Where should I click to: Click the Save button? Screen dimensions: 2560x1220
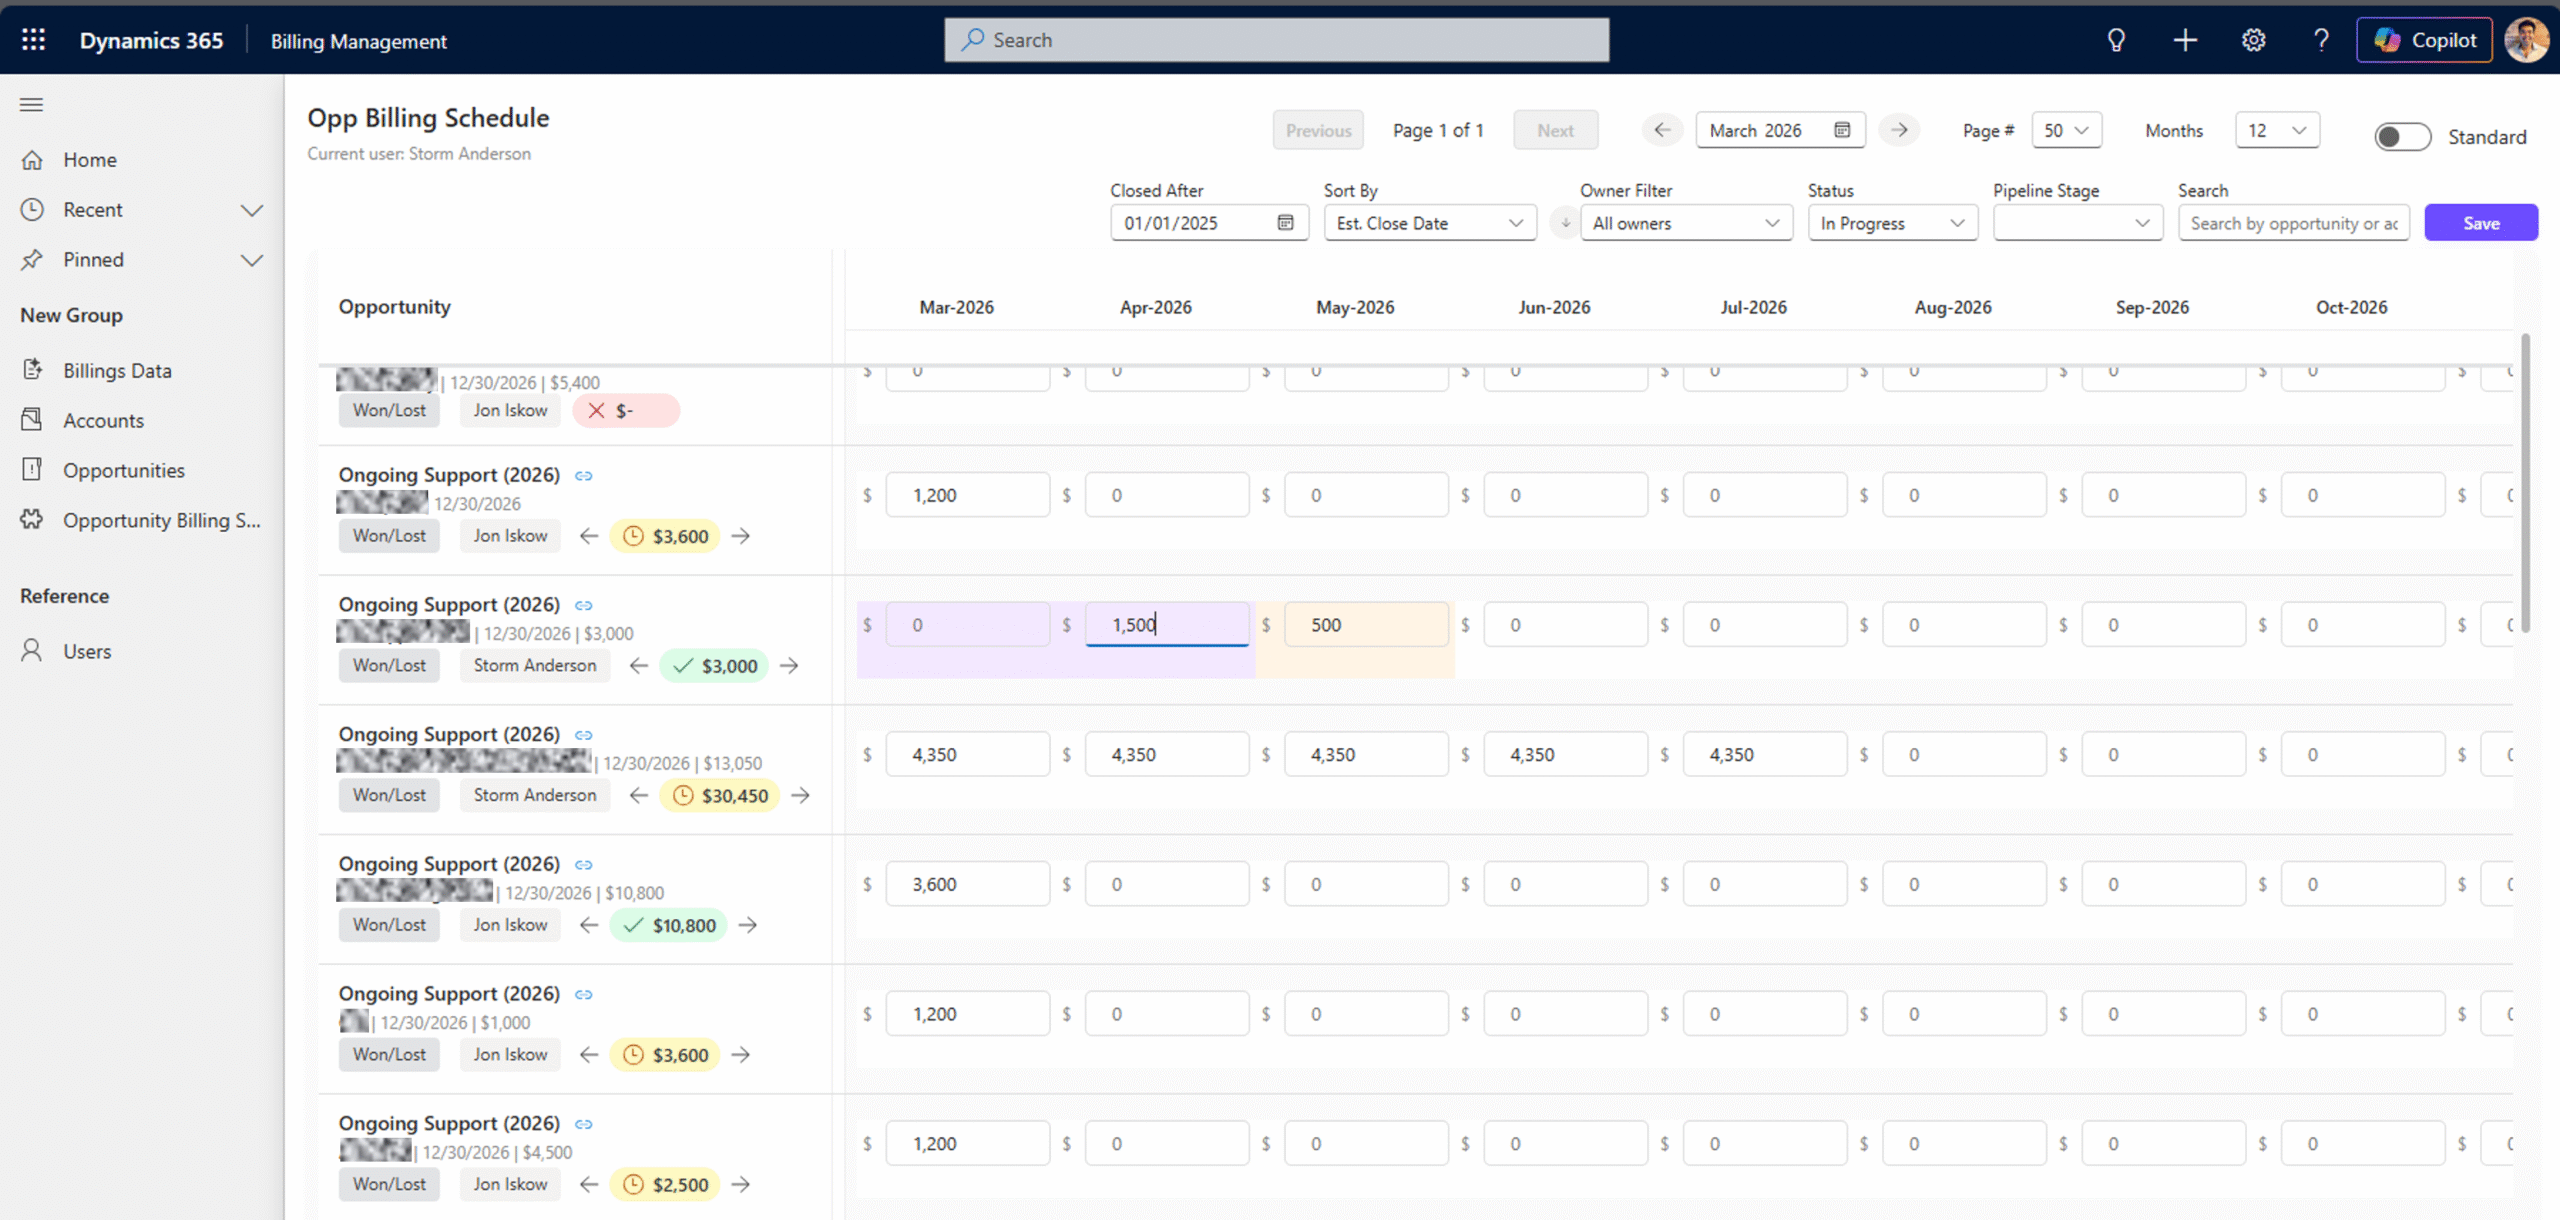coord(2480,223)
